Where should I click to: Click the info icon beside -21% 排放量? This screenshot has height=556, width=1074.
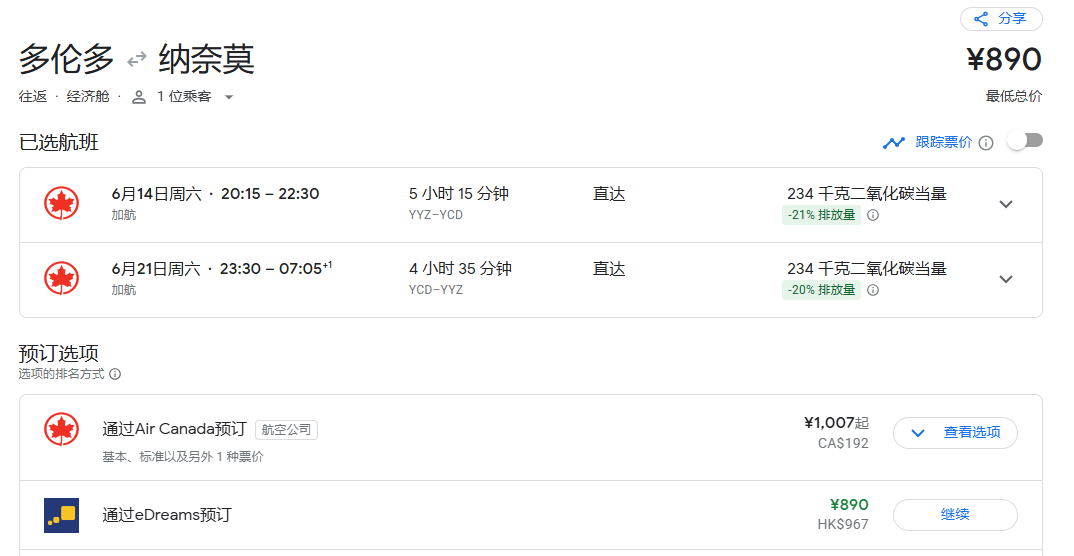pos(873,215)
